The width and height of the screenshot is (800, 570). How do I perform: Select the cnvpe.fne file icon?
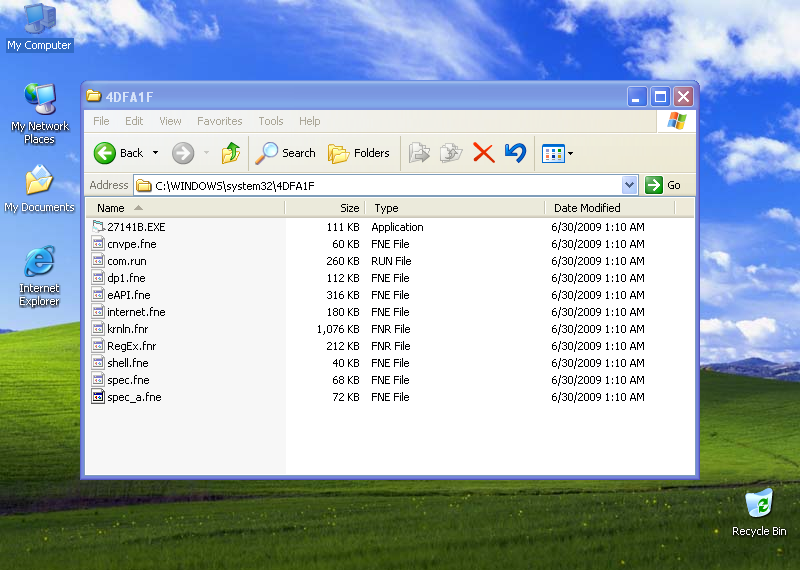[98, 243]
